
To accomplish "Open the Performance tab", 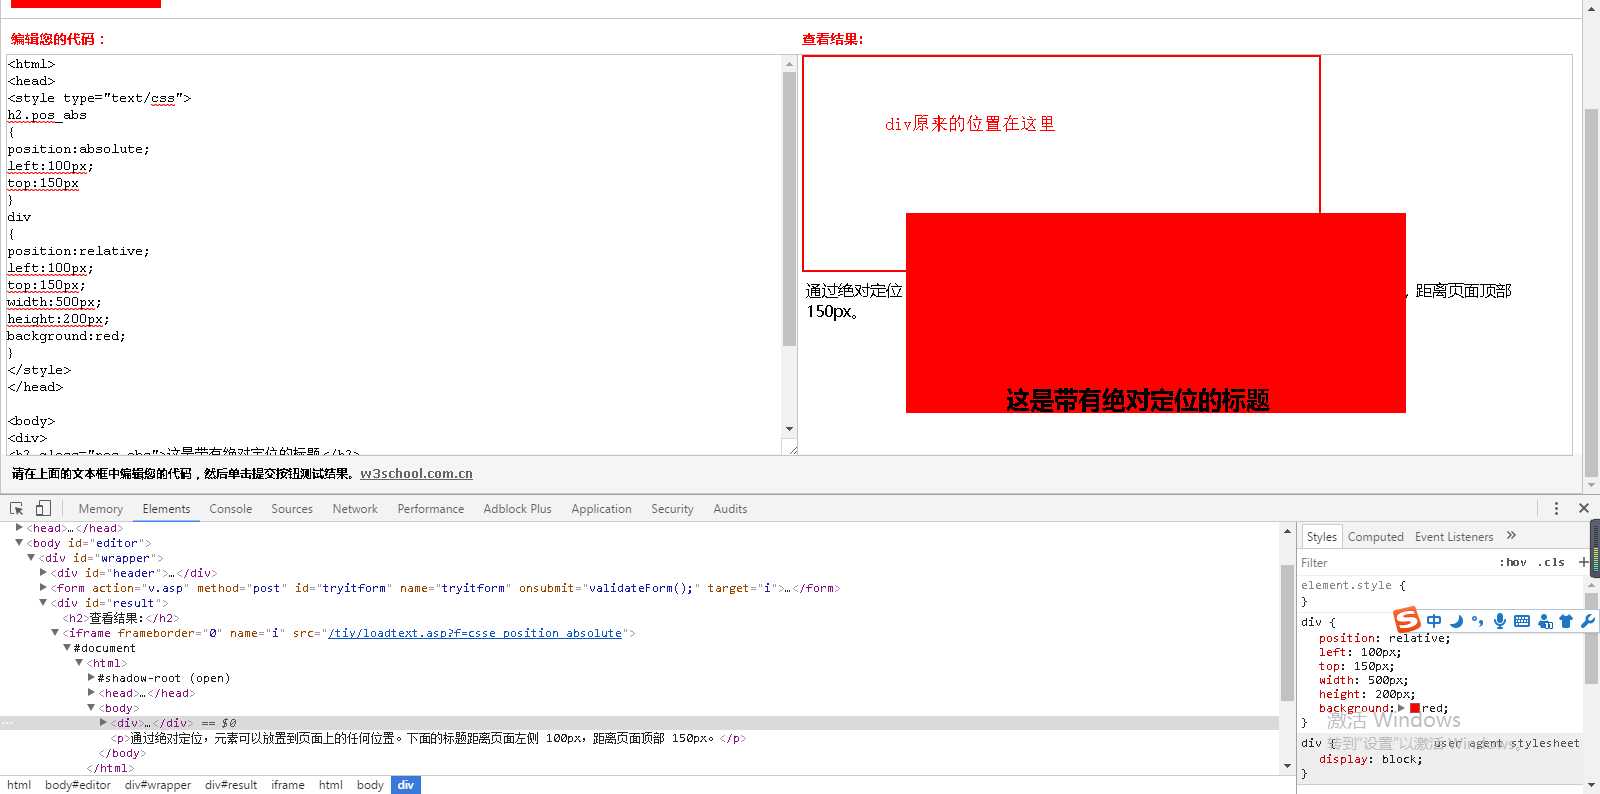I will (431, 509).
